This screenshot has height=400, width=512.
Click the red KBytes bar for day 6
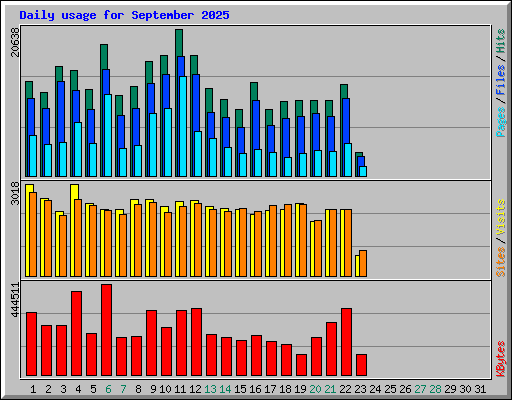[x=106, y=330]
